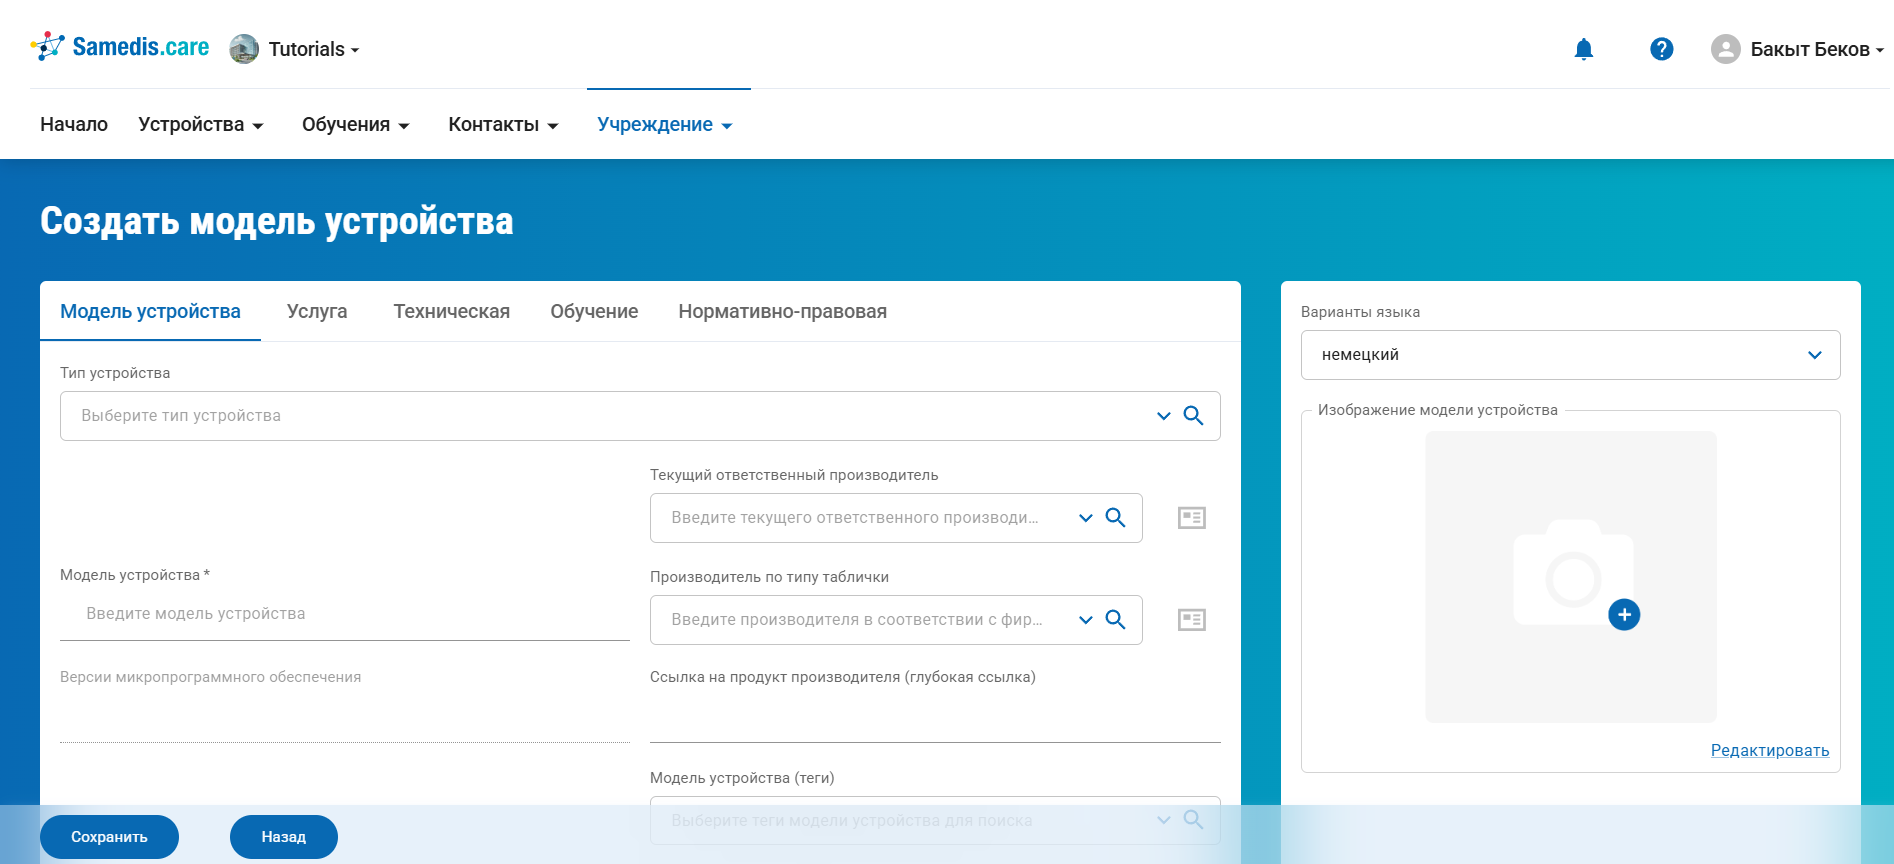Open help via question mark icon
Screen dimensions: 1894x864
(1661, 49)
